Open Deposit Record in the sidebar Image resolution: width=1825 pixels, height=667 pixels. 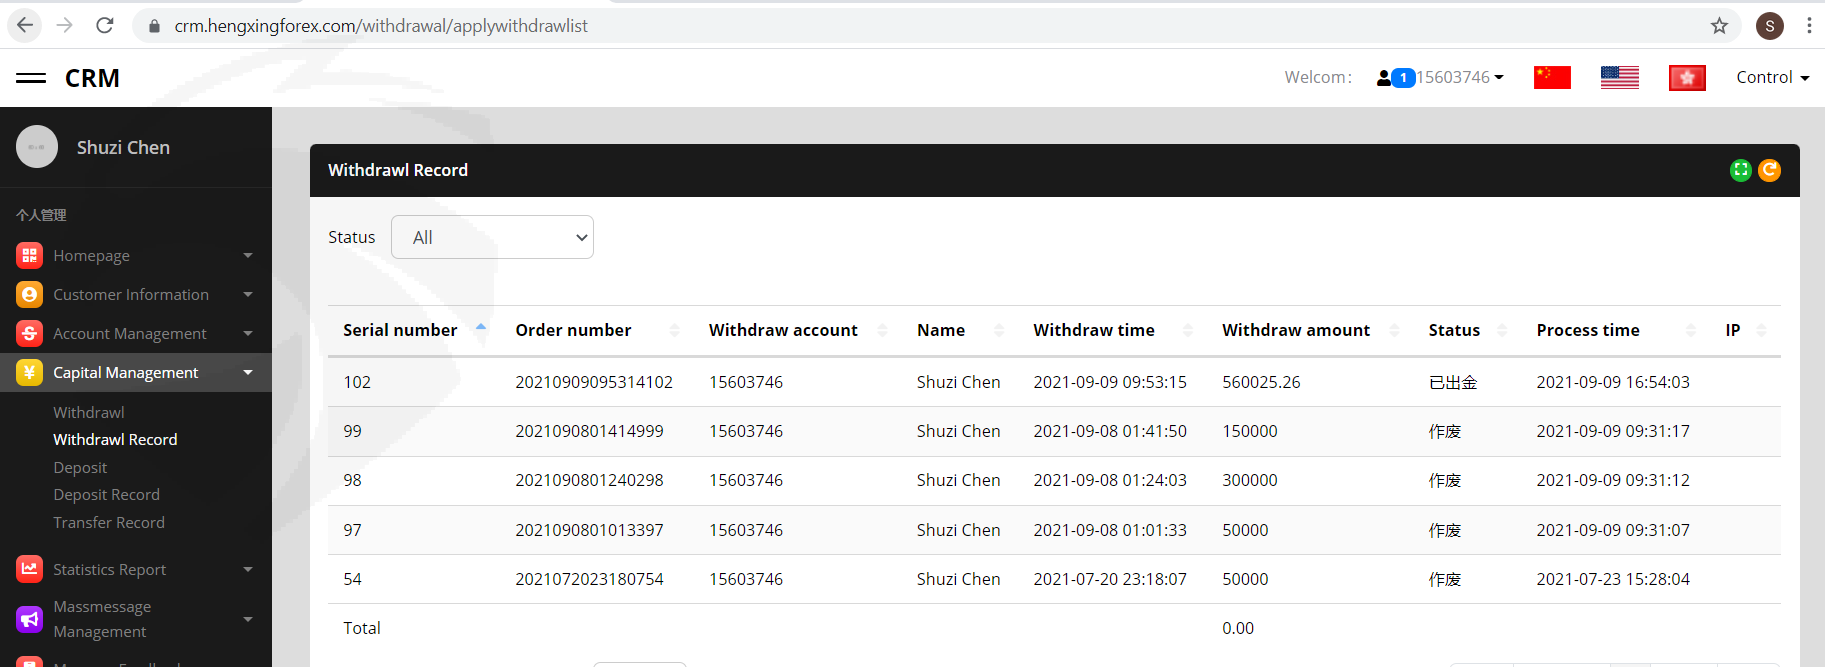[x=106, y=494]
